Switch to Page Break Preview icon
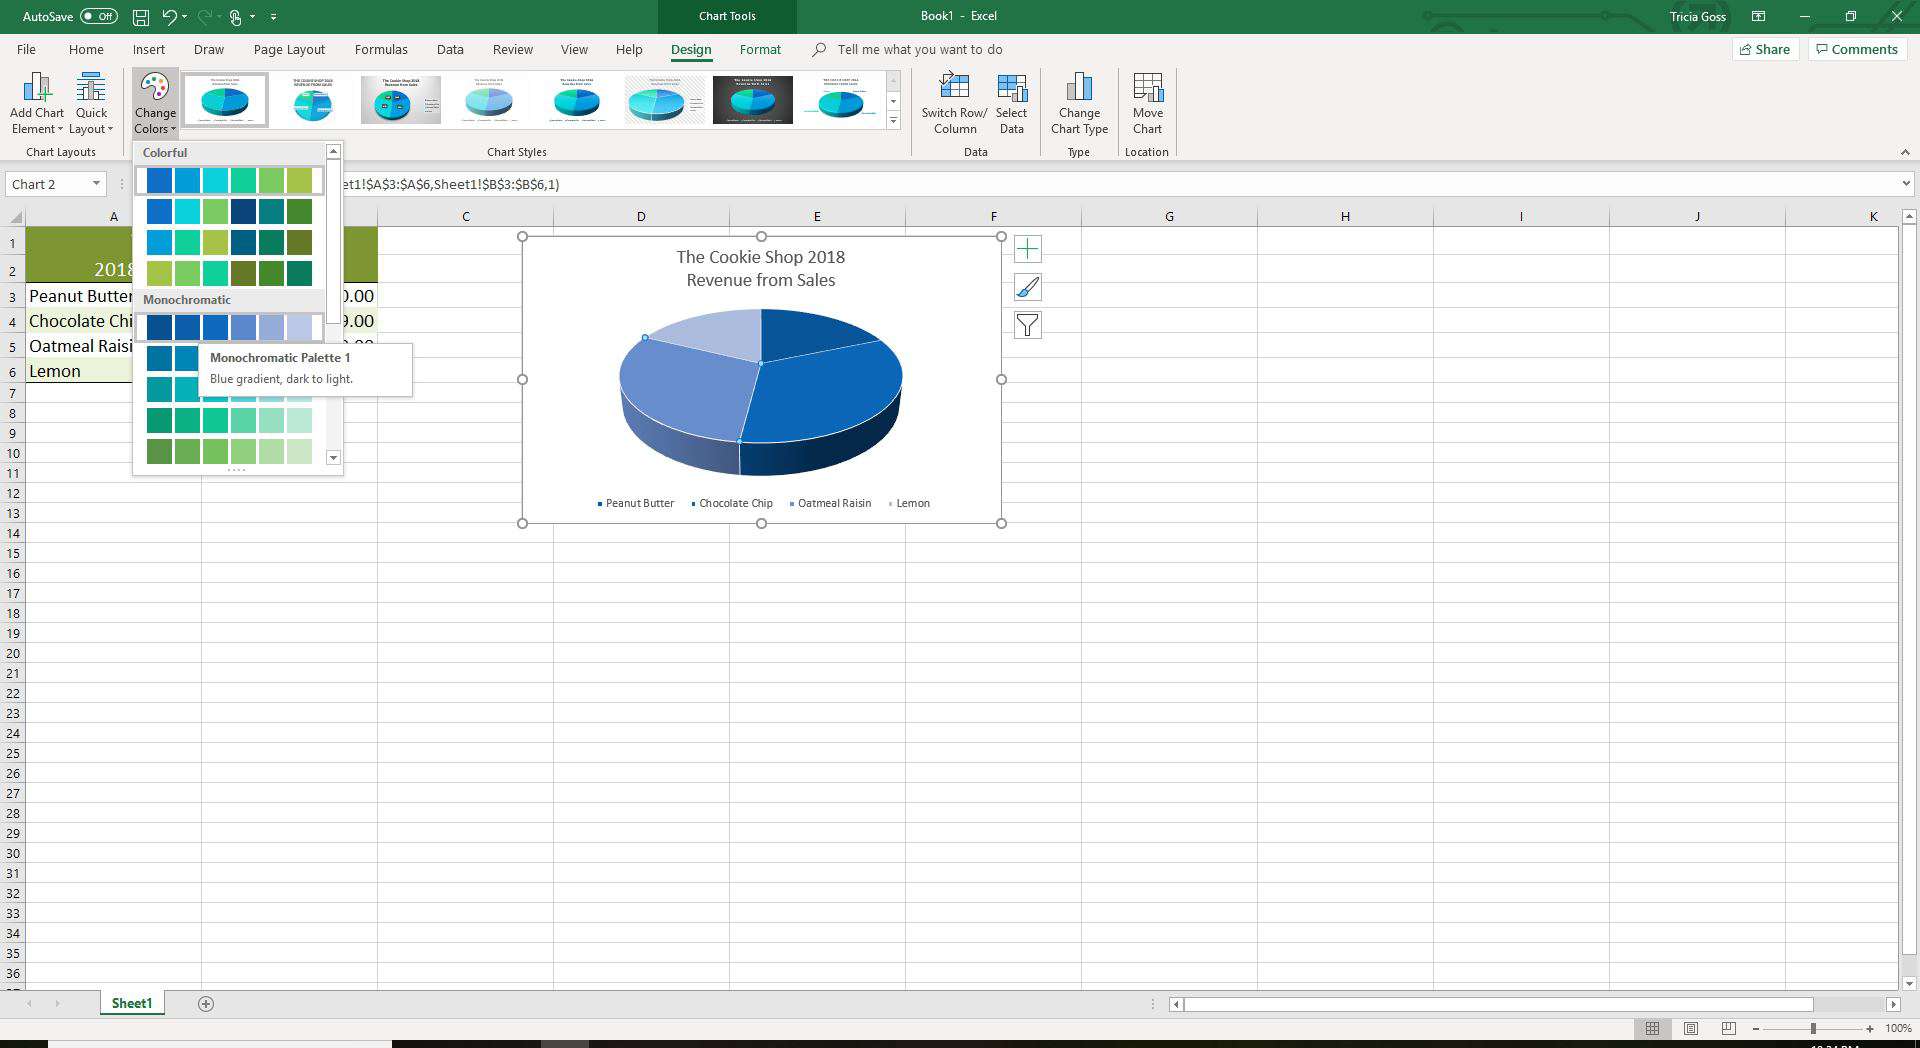Screen dimensions: 1920x1048 (x=1729, y=1028)
